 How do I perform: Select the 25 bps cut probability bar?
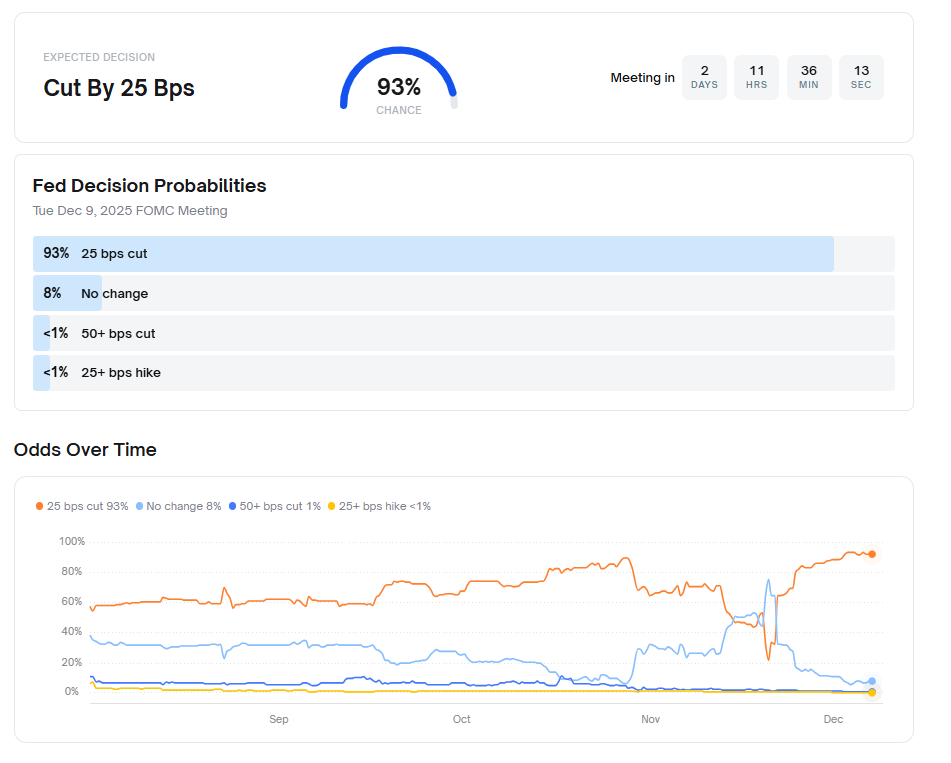pyautogui.click(x=433, y=254)
